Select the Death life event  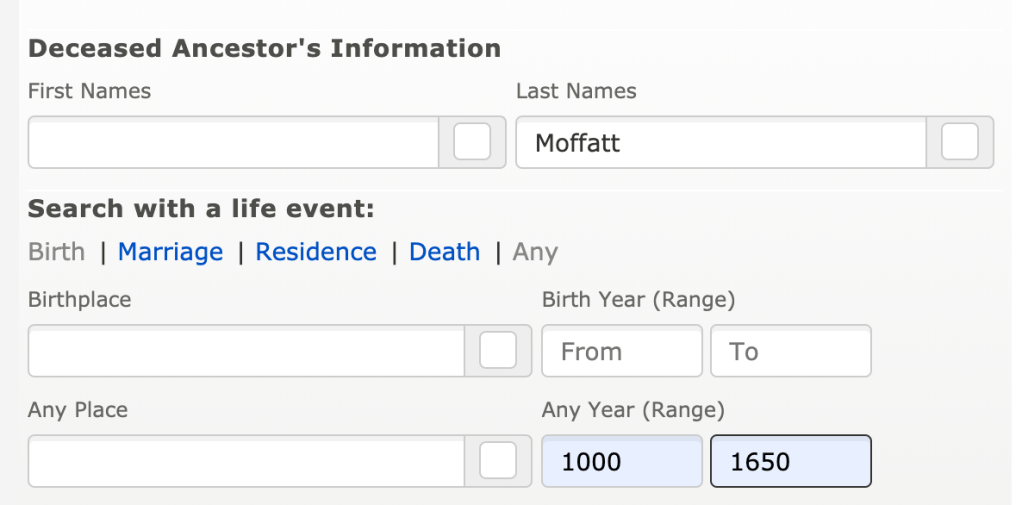[x=445, y=252]
